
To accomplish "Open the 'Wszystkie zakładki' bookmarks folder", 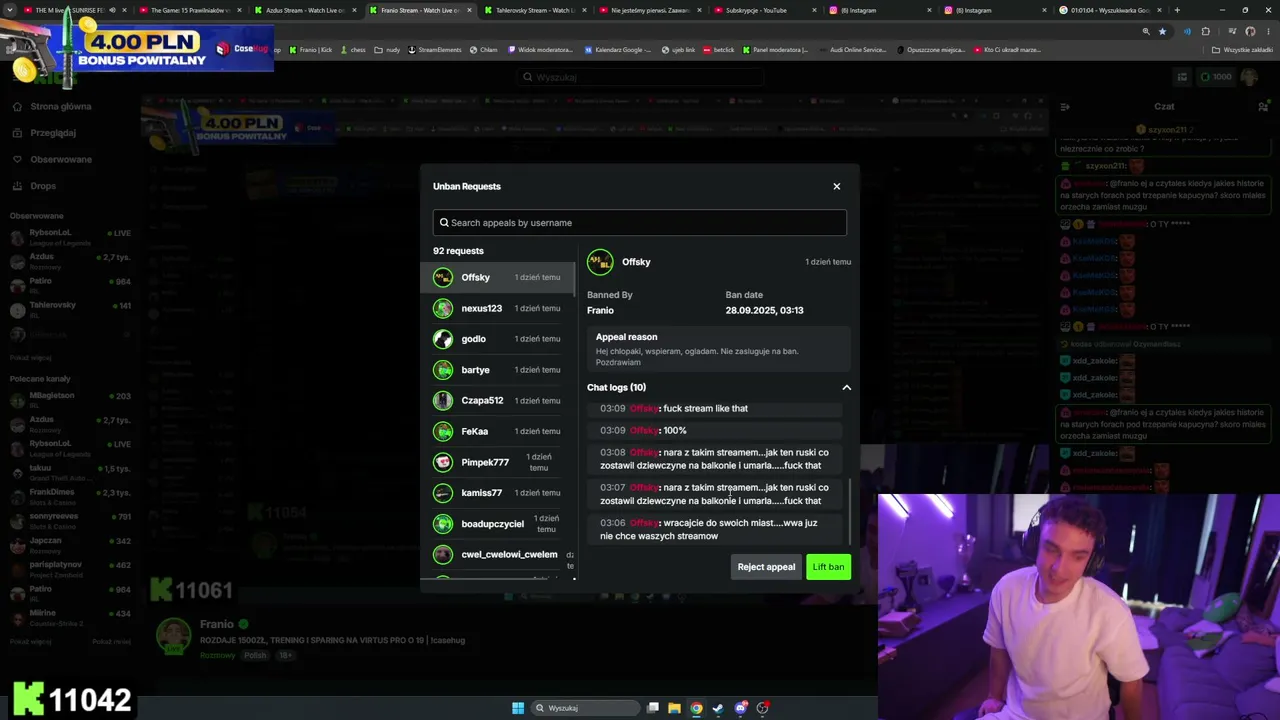I will [x=1242, y=49].
